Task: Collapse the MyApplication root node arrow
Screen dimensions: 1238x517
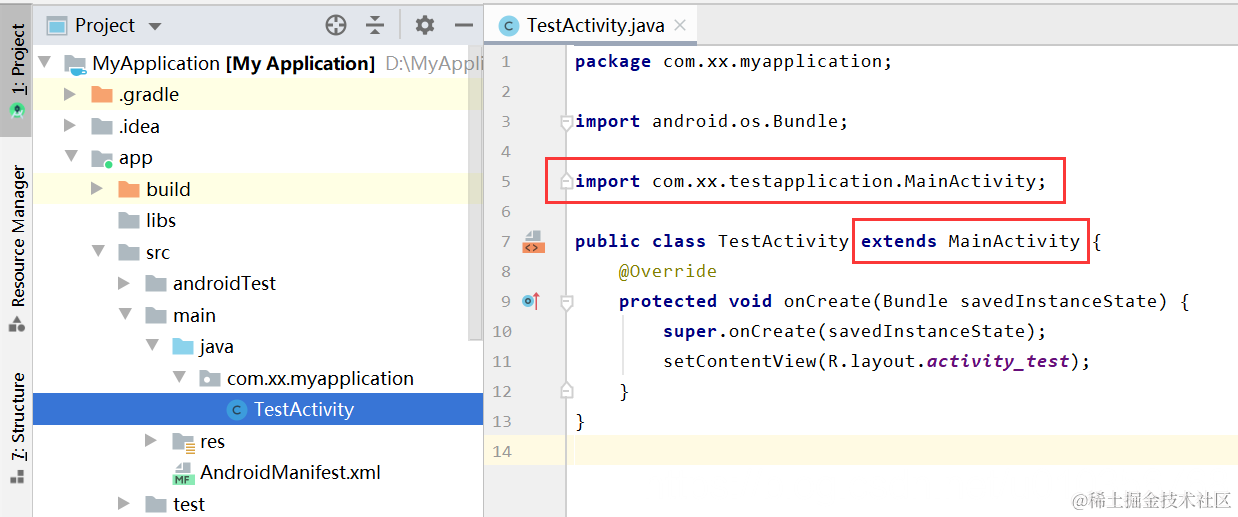Action: click(x=44, y=63)
